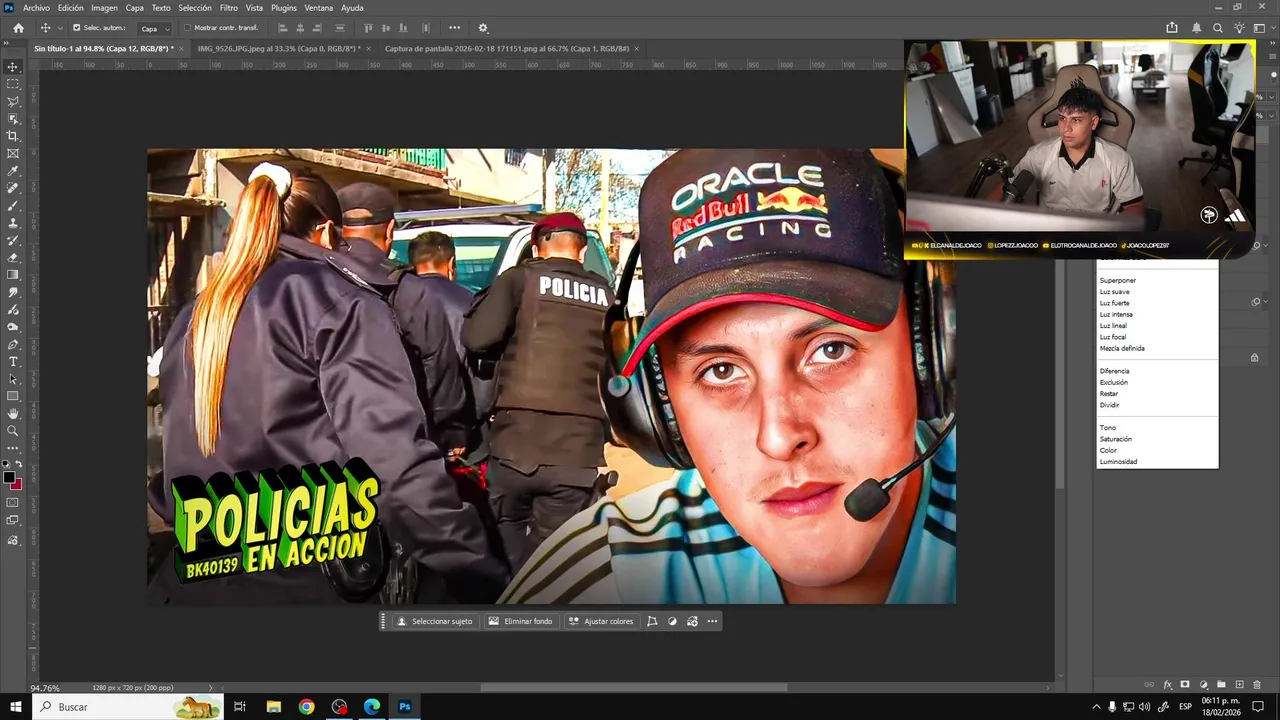The image size is (1280, 720).
Task: Select the Pen tool
Action: [13, 344]
